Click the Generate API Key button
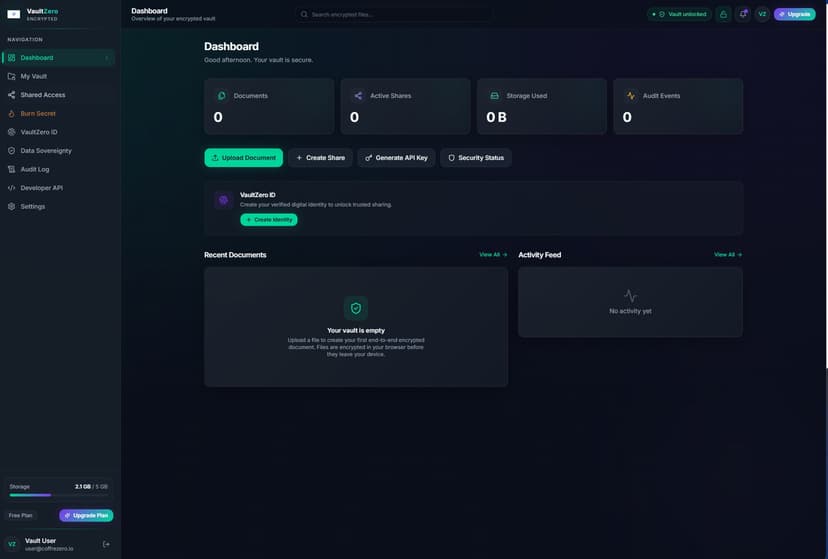 click(397, 158)
